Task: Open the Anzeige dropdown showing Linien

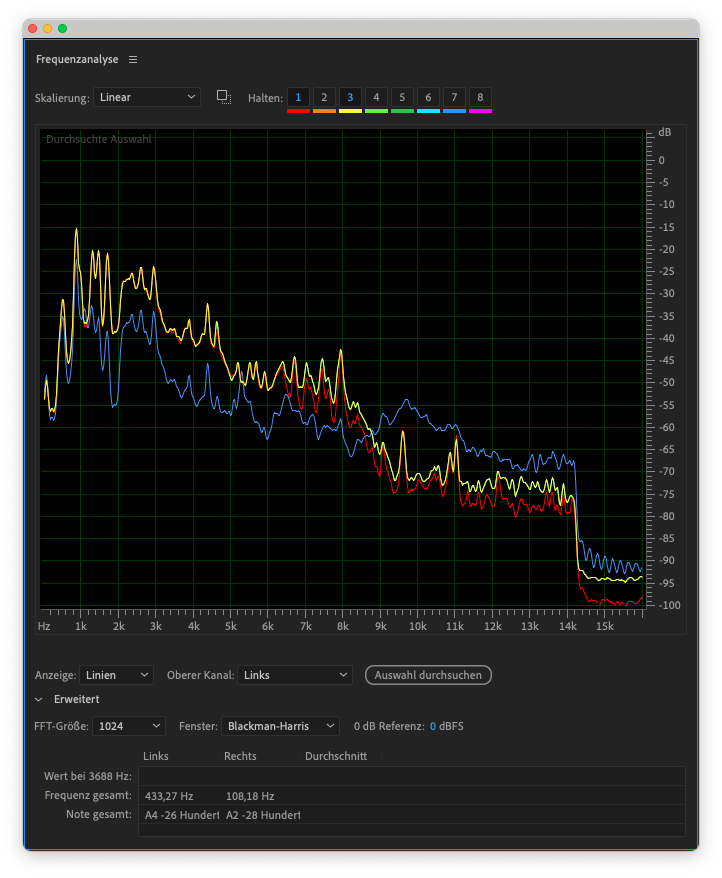Action: [116, 675]
